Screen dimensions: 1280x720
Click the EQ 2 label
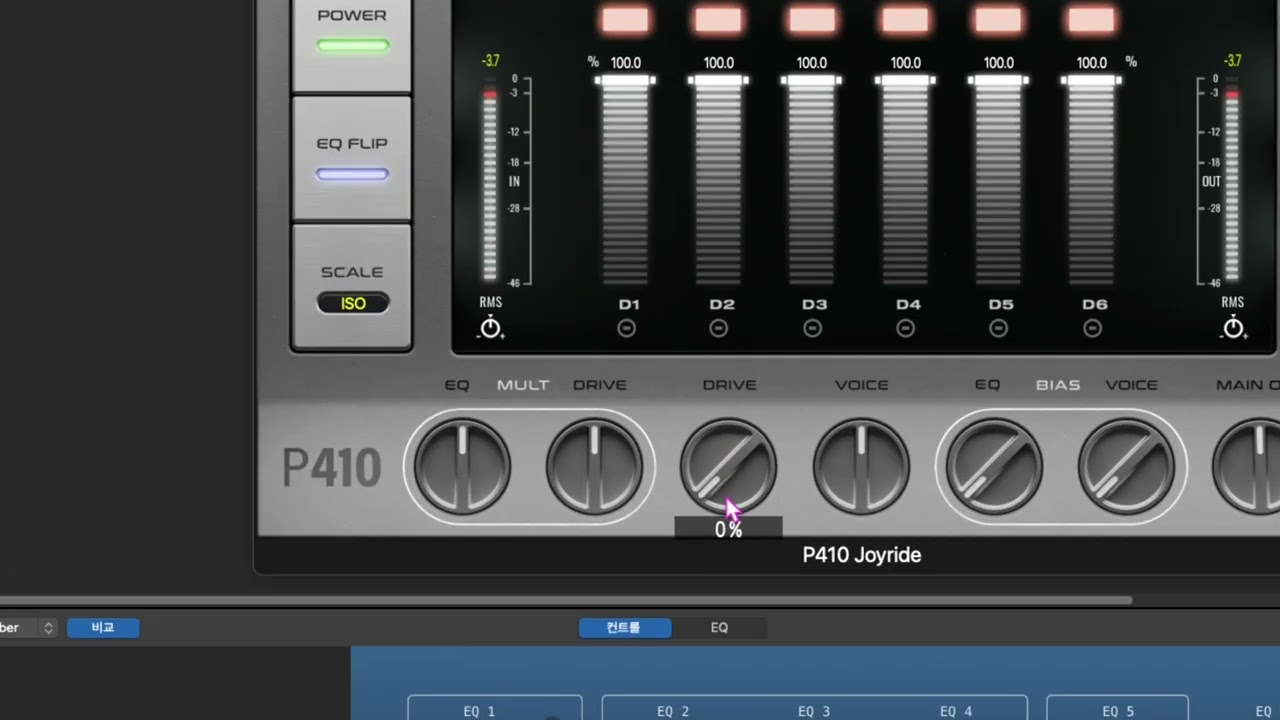(673, 711)
